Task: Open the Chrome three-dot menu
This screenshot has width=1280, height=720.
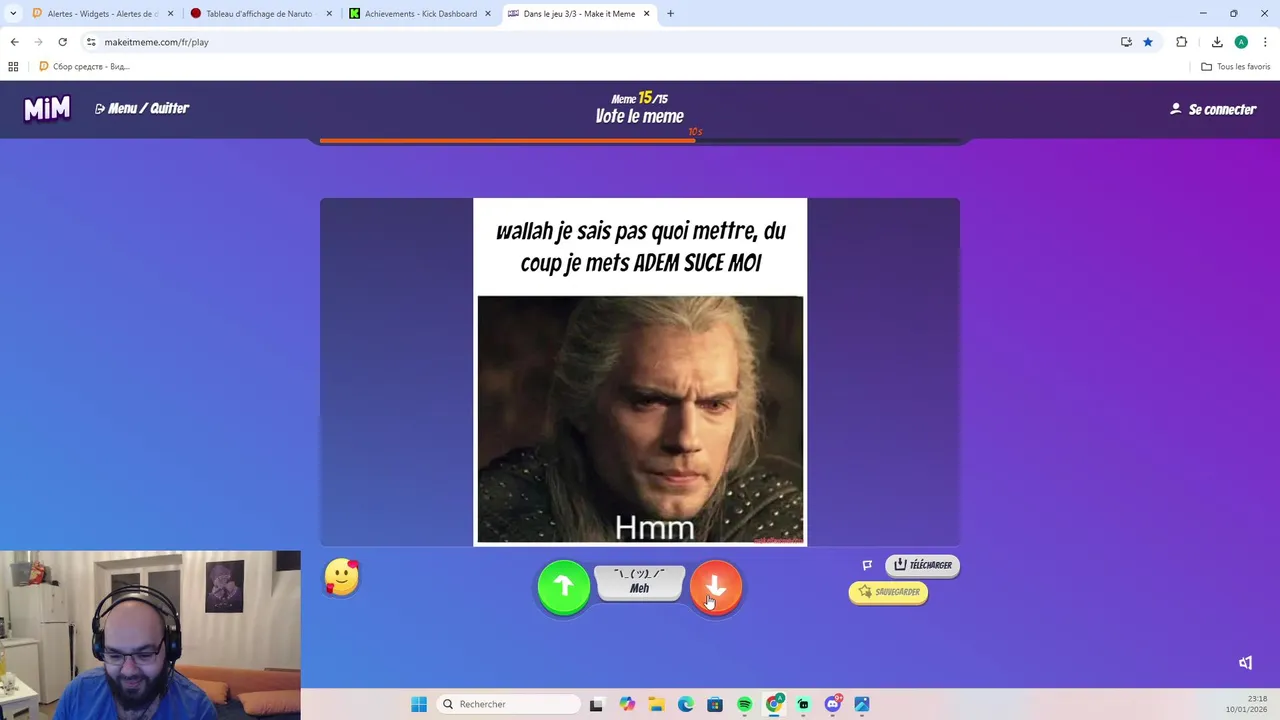Action: [1265, 42]
